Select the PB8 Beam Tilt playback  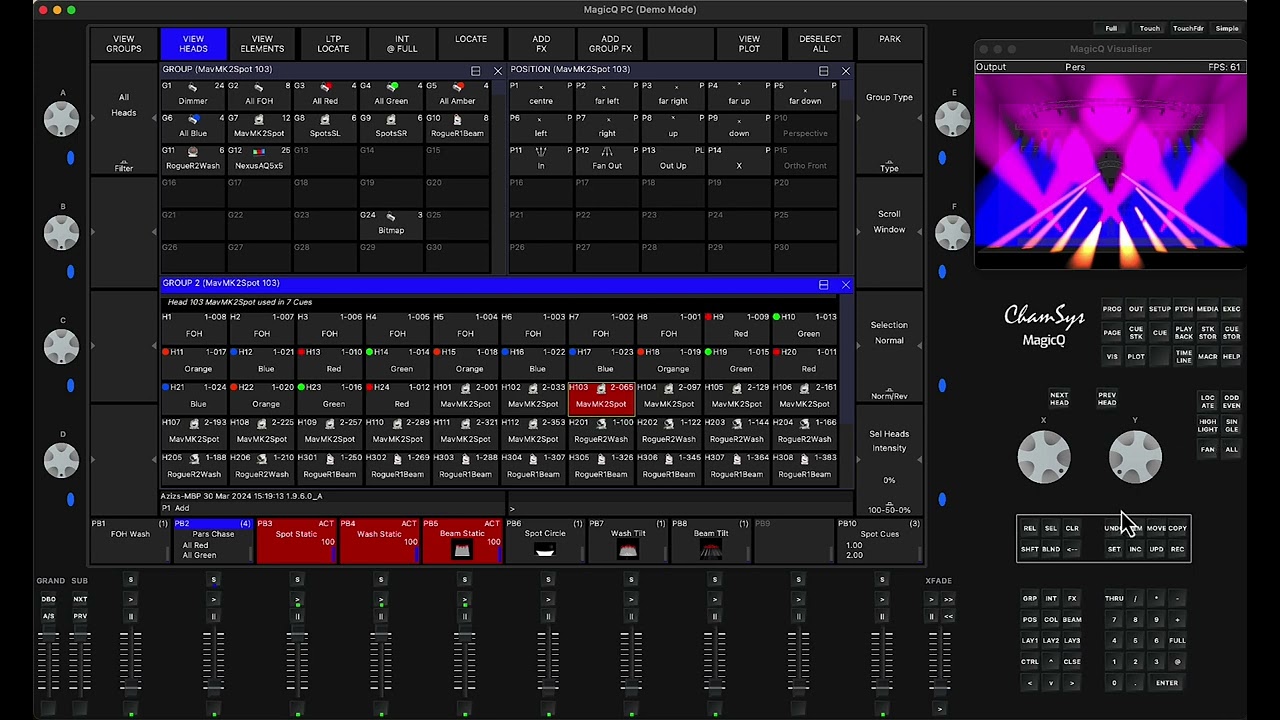click(x=712, y=541)
